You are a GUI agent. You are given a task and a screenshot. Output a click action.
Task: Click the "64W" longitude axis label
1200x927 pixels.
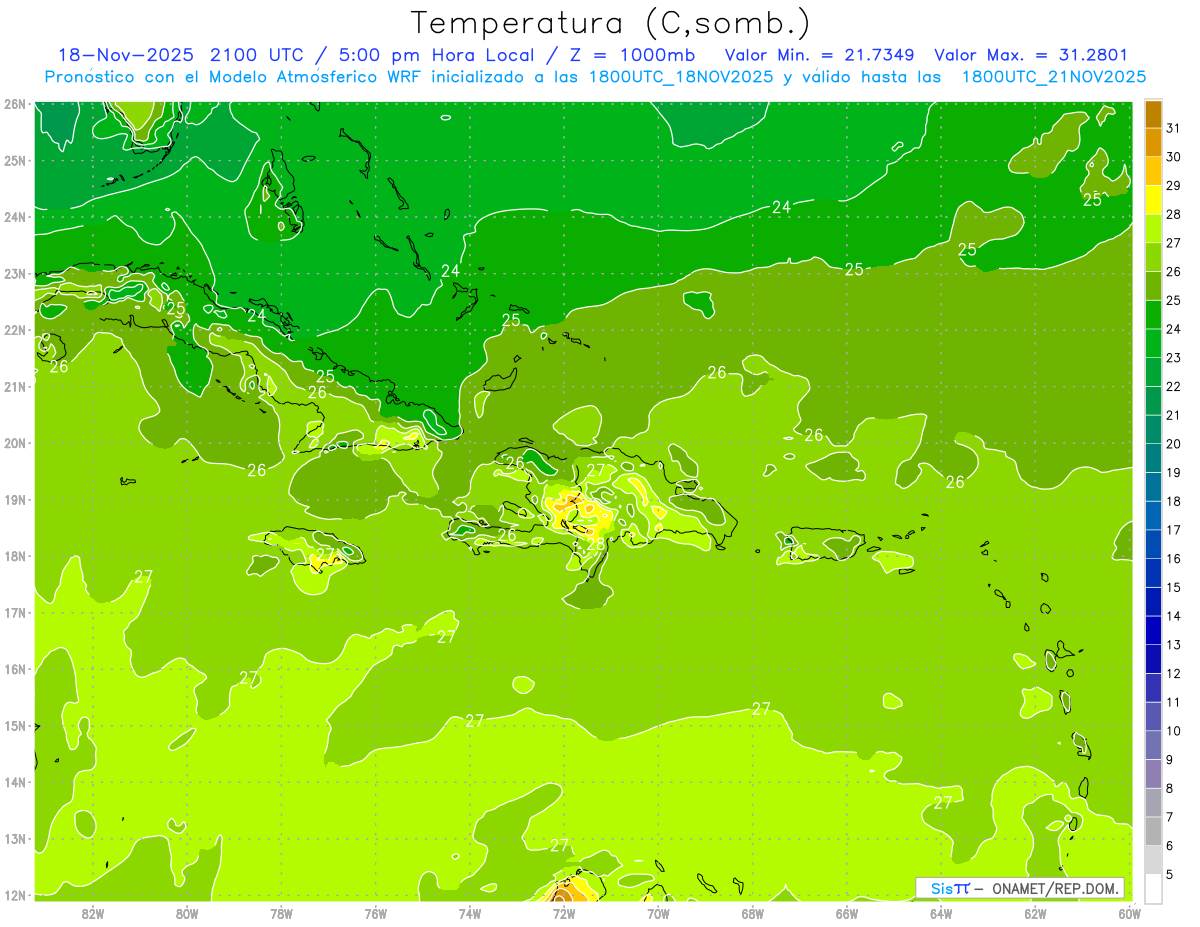tap(940, 912)
